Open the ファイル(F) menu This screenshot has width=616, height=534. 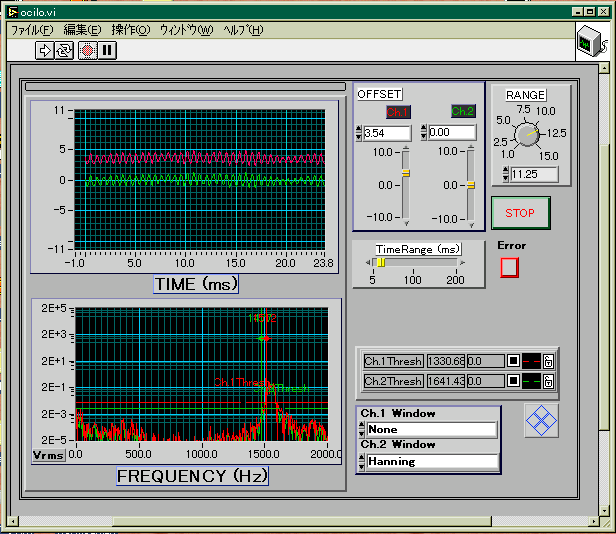pyautogui.click(x=31, y=30)
